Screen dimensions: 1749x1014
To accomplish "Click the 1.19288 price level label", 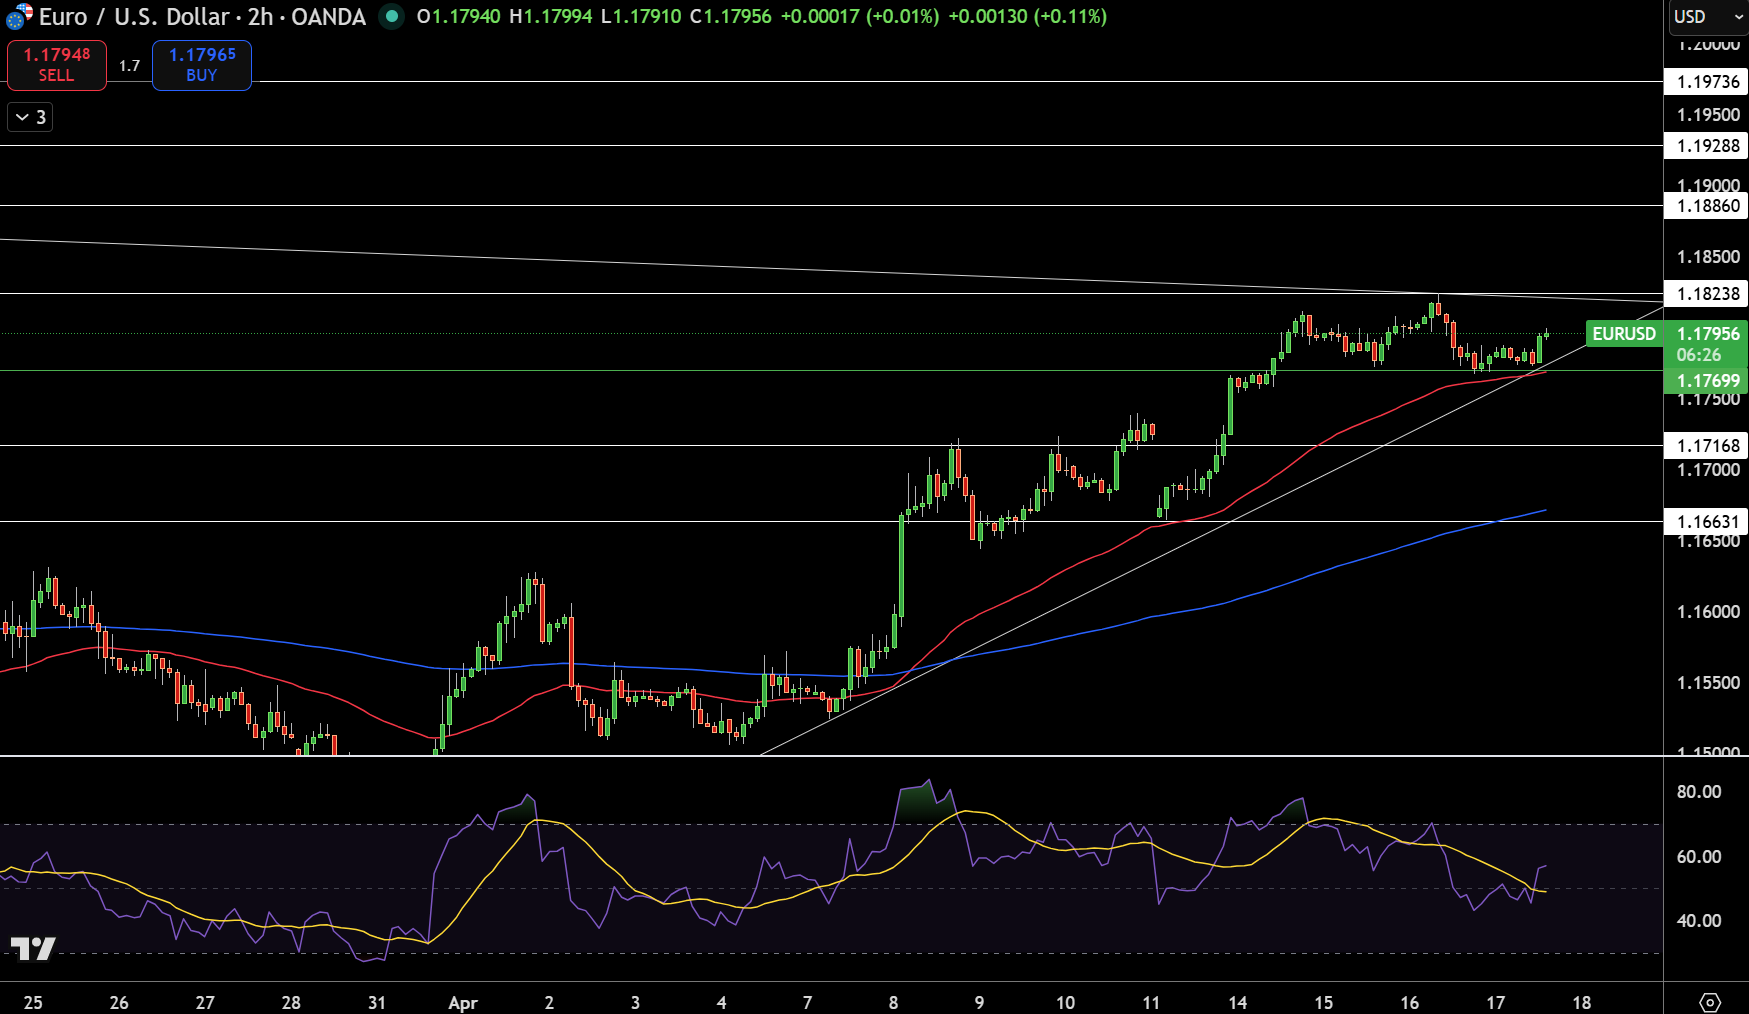I will click(1706, 146).
